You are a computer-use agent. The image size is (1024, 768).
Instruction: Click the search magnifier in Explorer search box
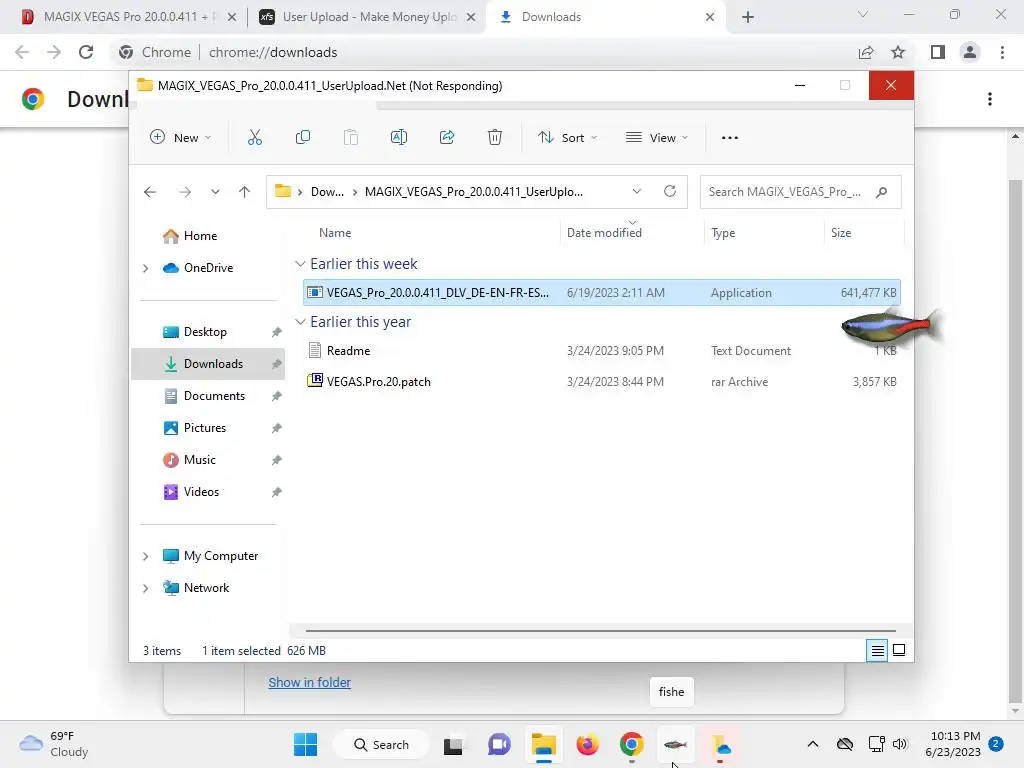(x=882, y=192)
